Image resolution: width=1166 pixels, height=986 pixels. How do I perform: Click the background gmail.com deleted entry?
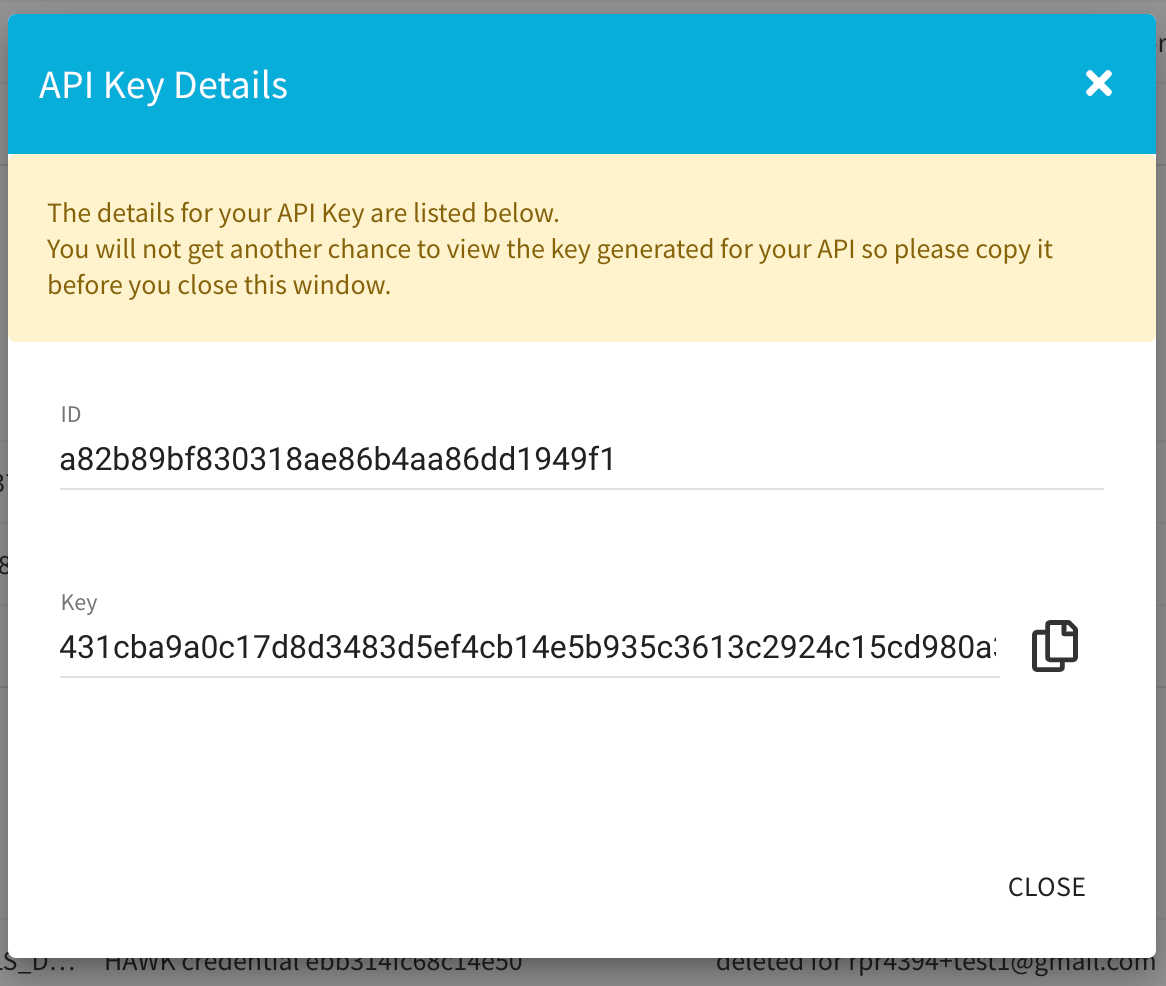[935, 964]
